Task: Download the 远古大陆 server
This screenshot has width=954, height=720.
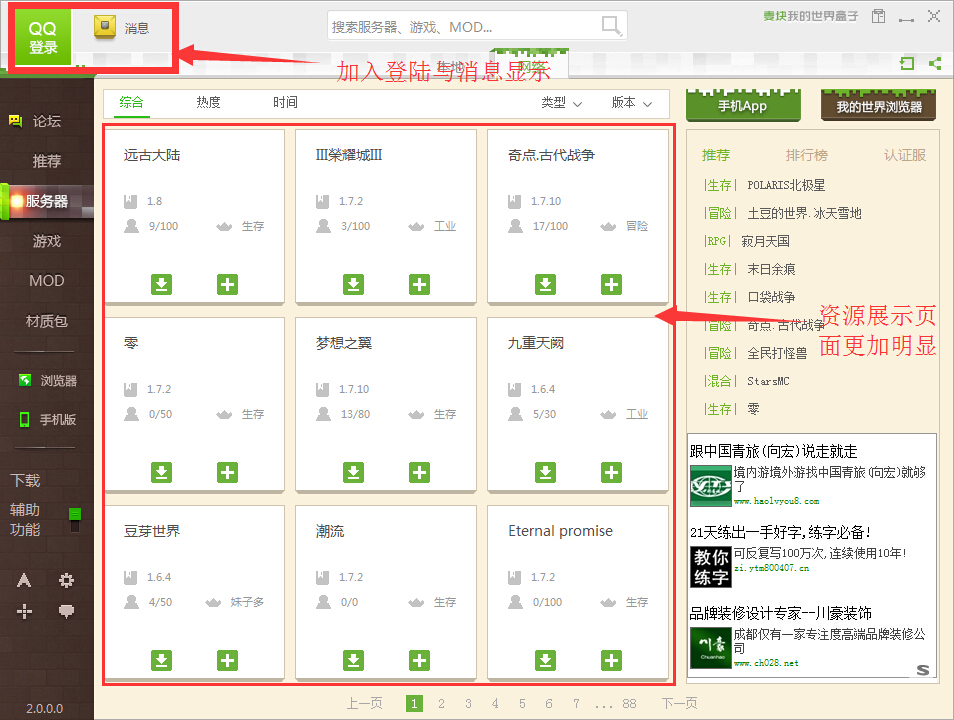Action: 161,284
